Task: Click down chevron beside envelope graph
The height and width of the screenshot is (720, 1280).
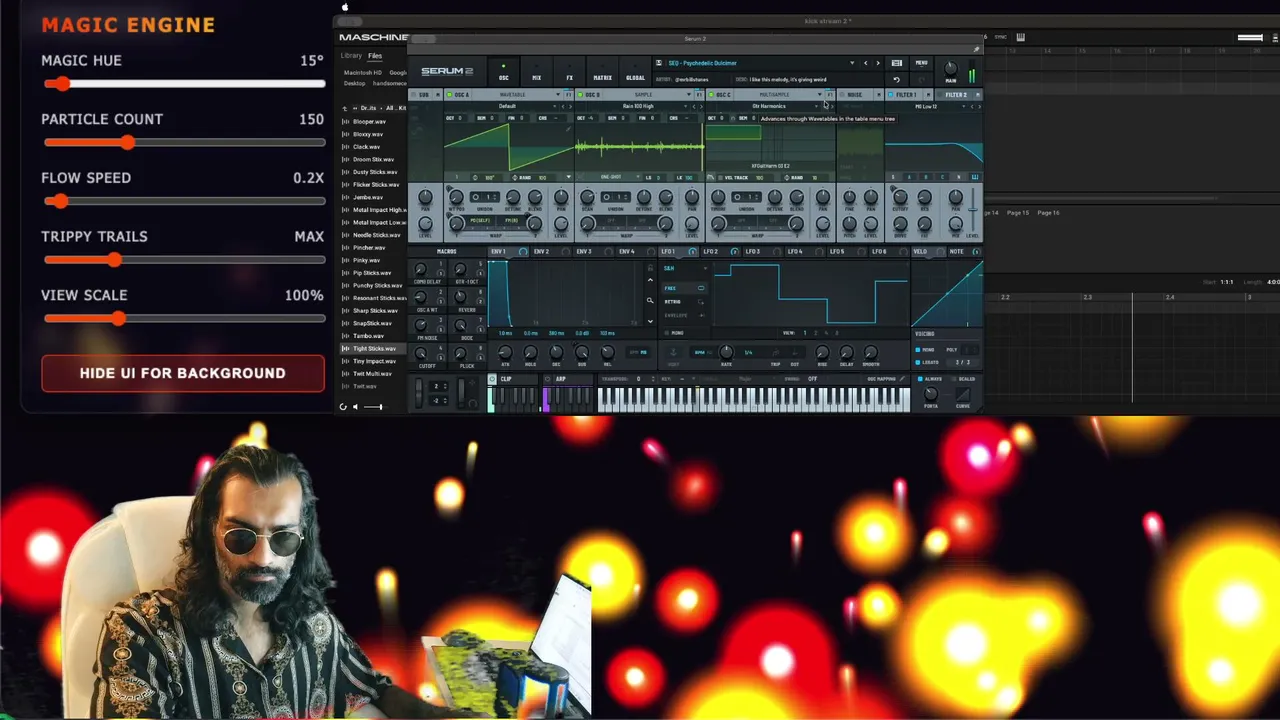Action: [650, 321]
